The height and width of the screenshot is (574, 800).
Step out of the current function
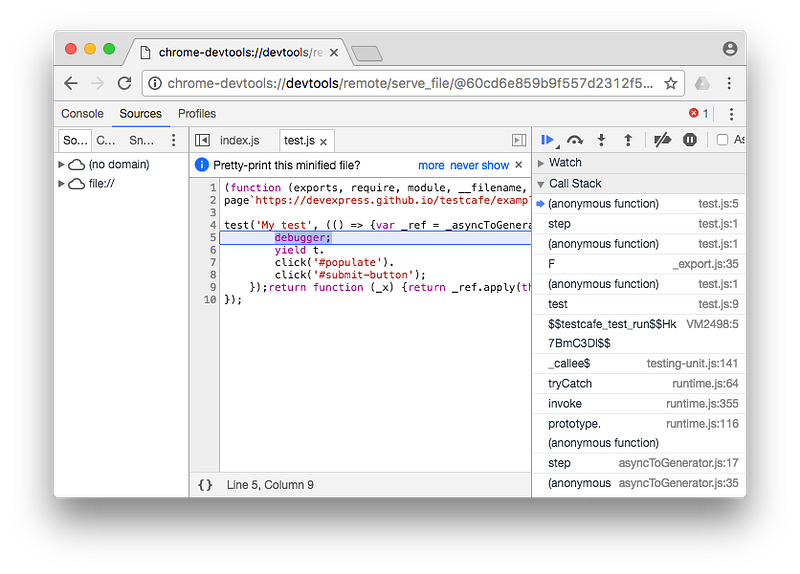[628, 140]
